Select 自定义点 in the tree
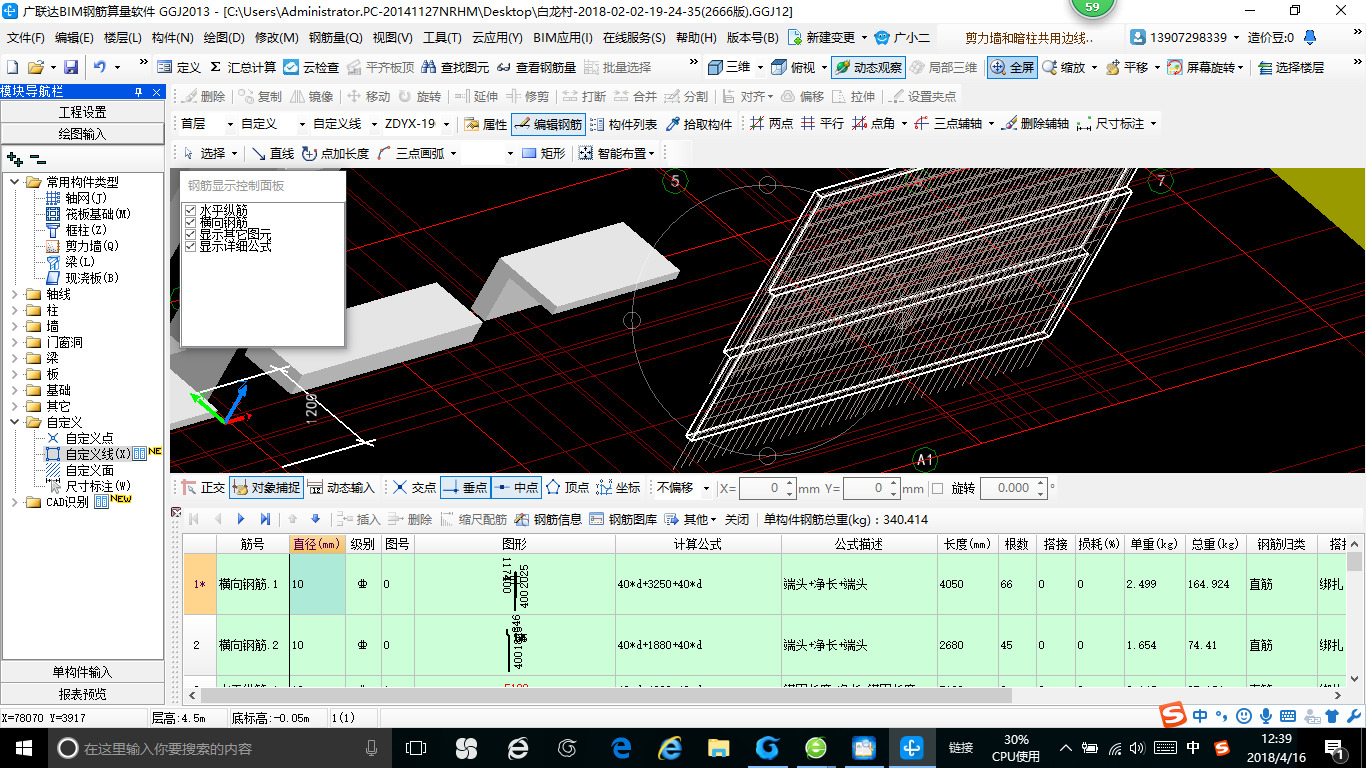This screenshot has height=768, width=1366. [x=89, y=438]
